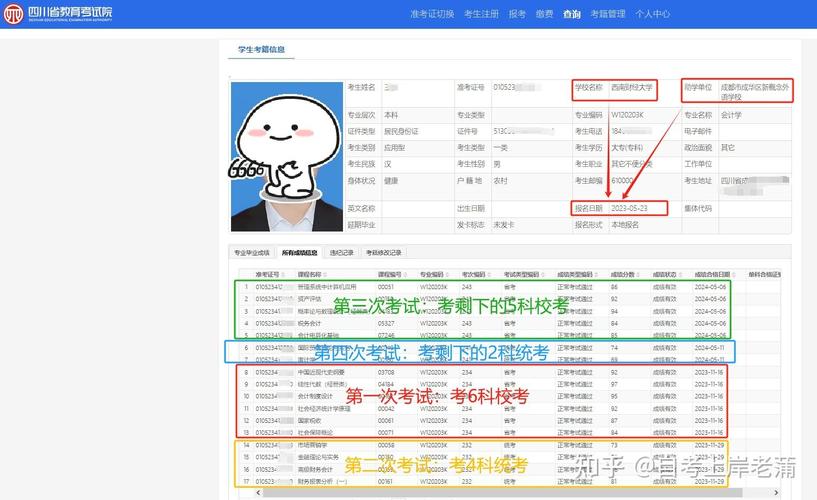The width and height of the screenshot is (817, 500).
Task: Sort by 课程编号 column arrow
Action: (405, 274)
